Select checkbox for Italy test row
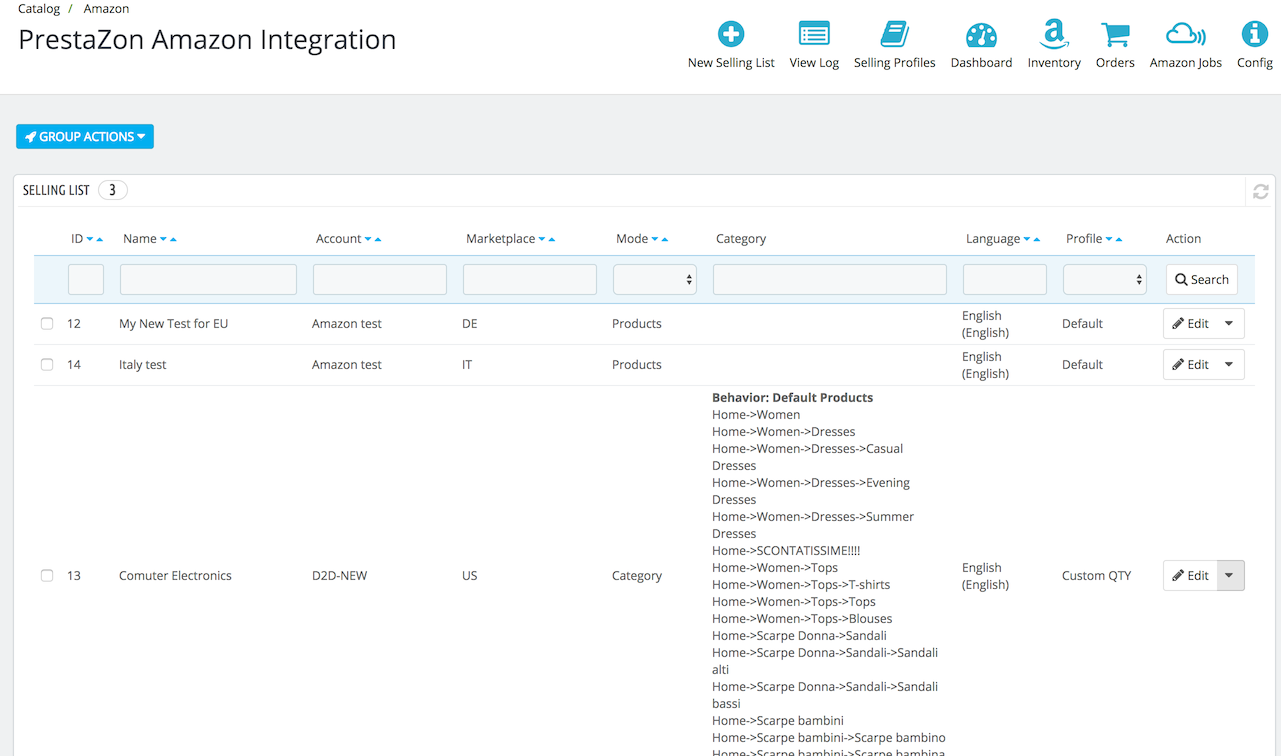 click(47, 365)
